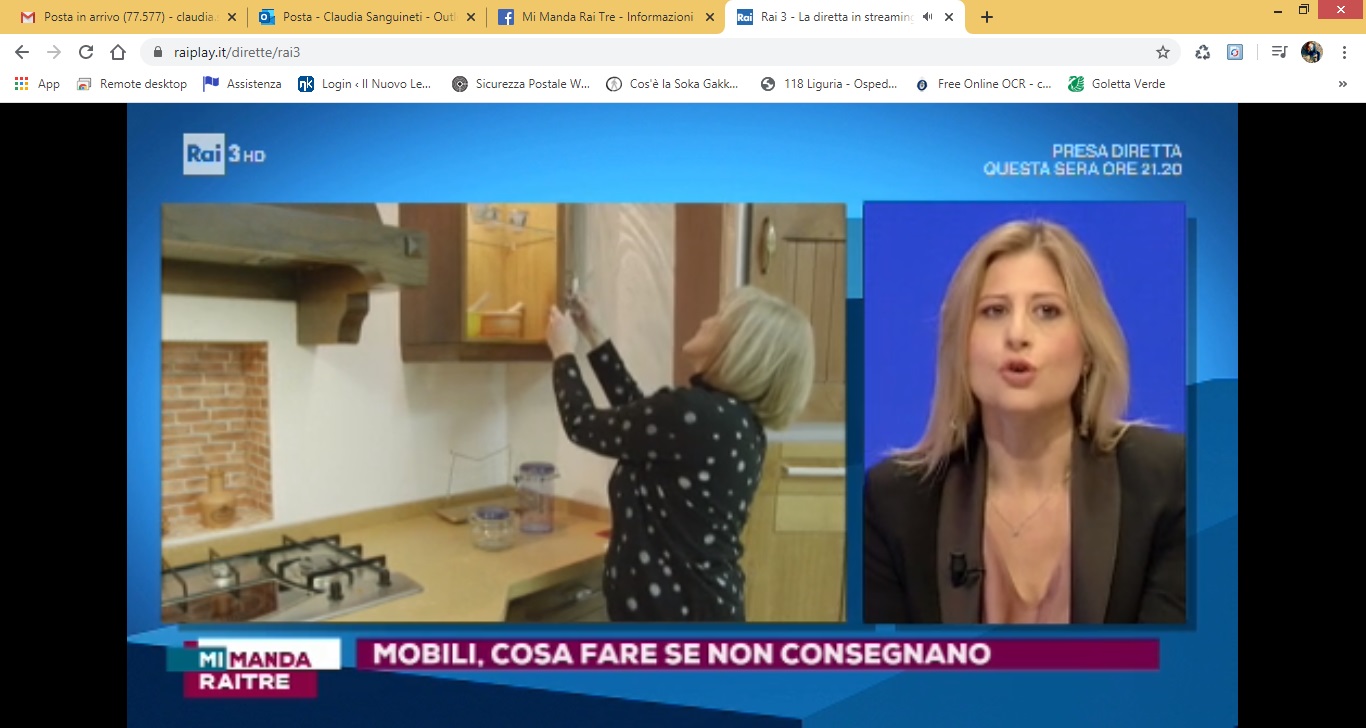Expand the hidden bookmarks chevron

(x=1342, y=84)
